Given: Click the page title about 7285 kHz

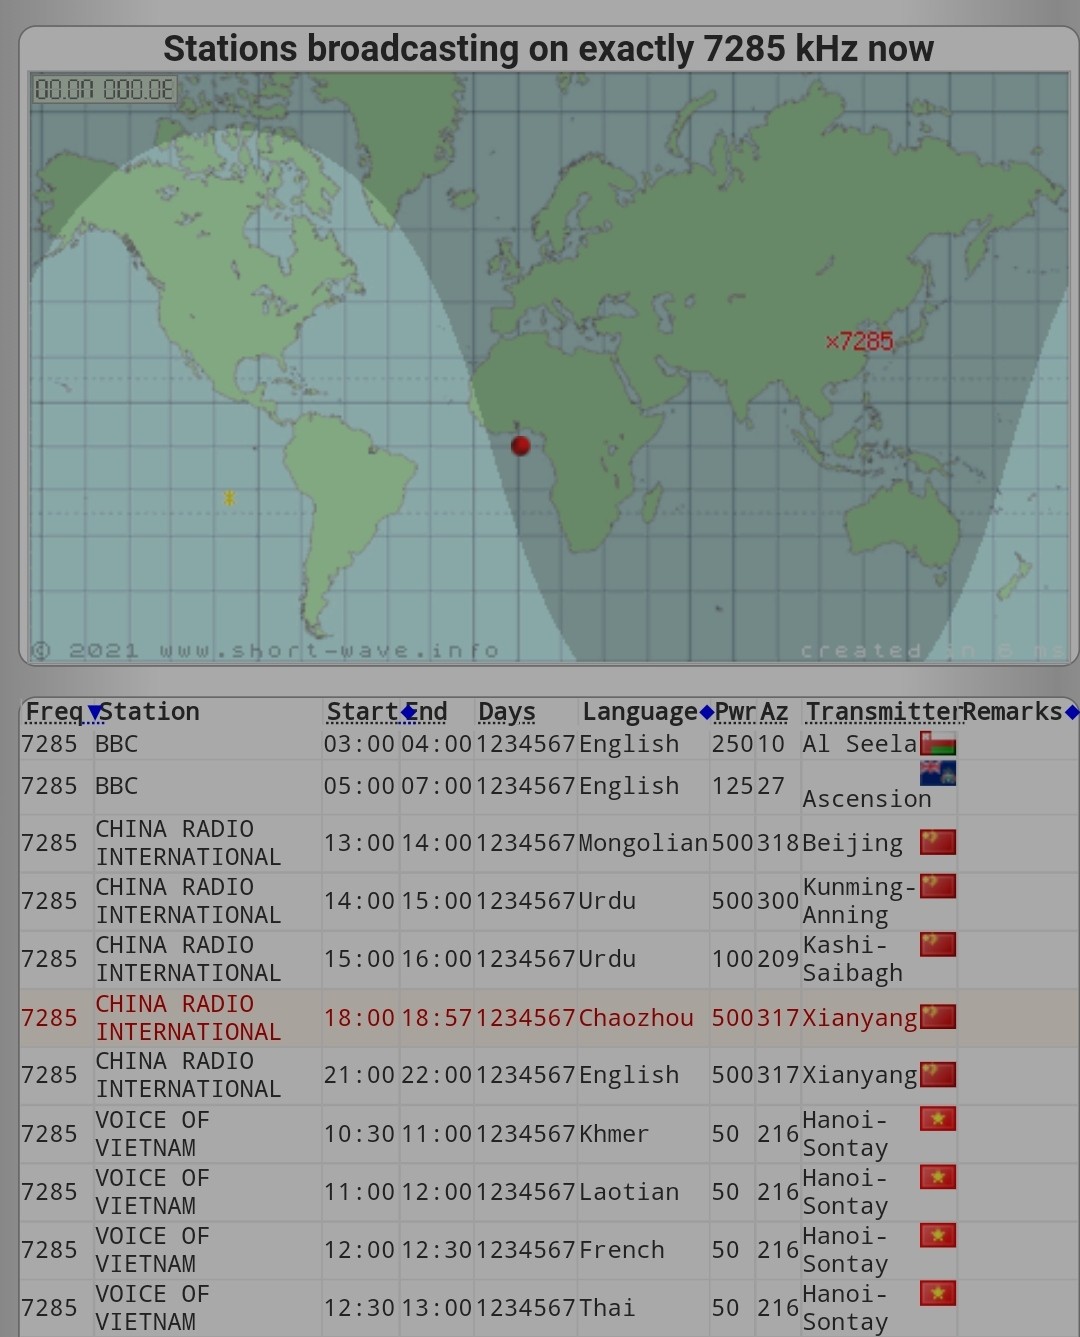Looking at the screenshot, I should point(548,48).
